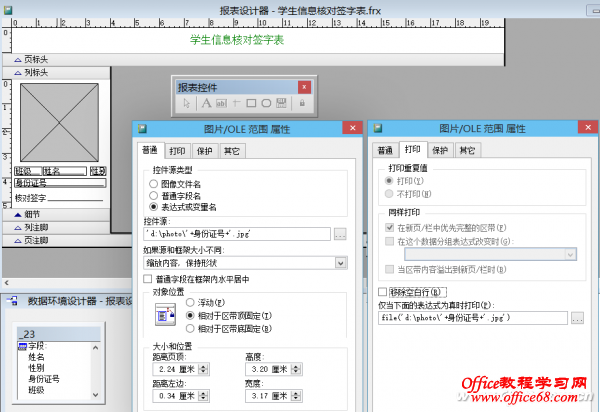
Task: Select 班级 in the field list
Action: pos(36,390)
